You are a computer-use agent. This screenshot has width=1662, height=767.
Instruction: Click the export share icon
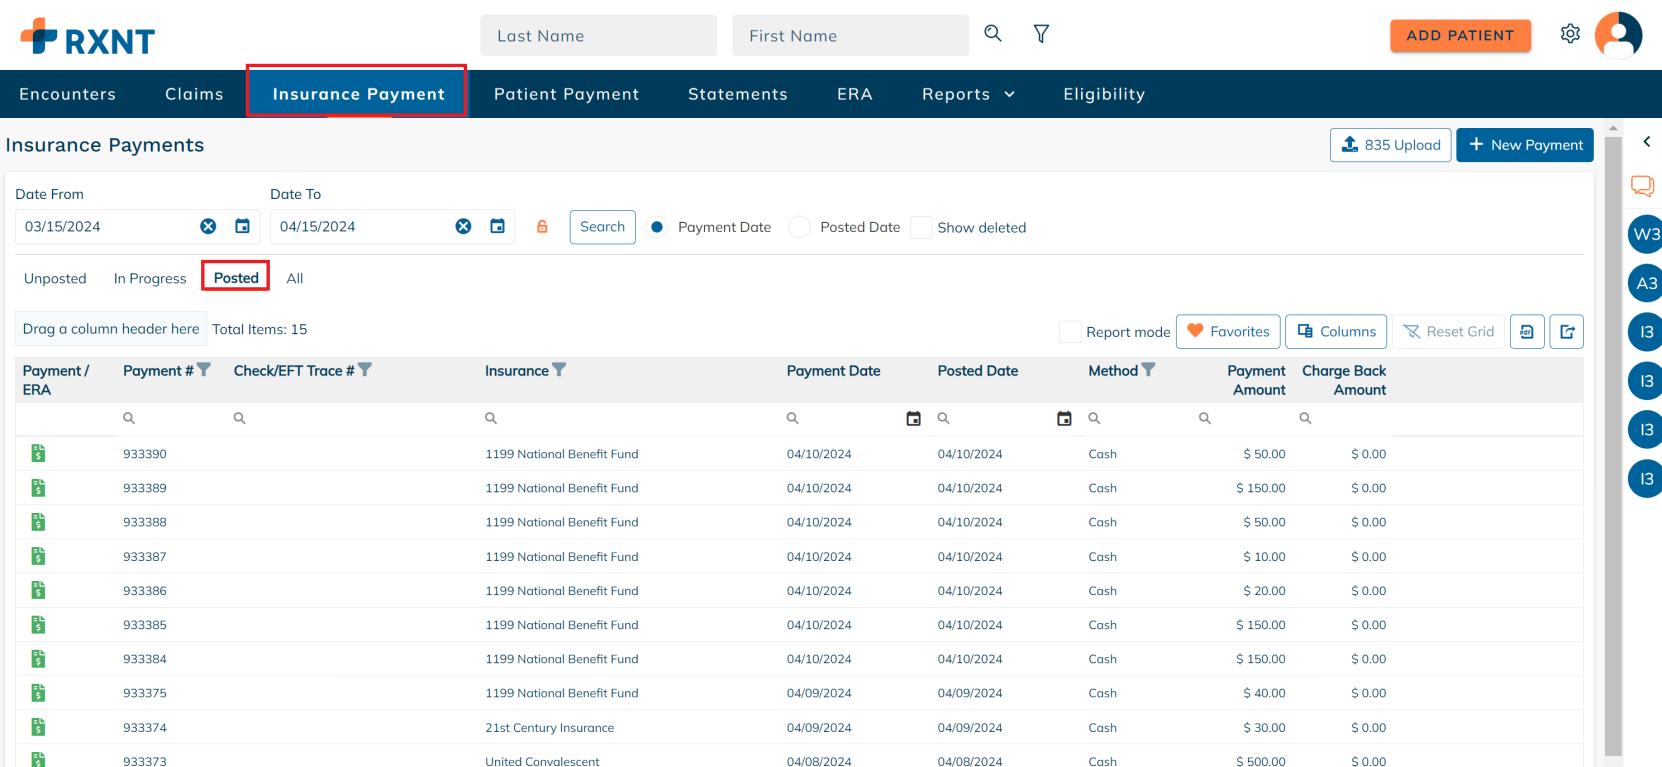tap(1567, 332)
